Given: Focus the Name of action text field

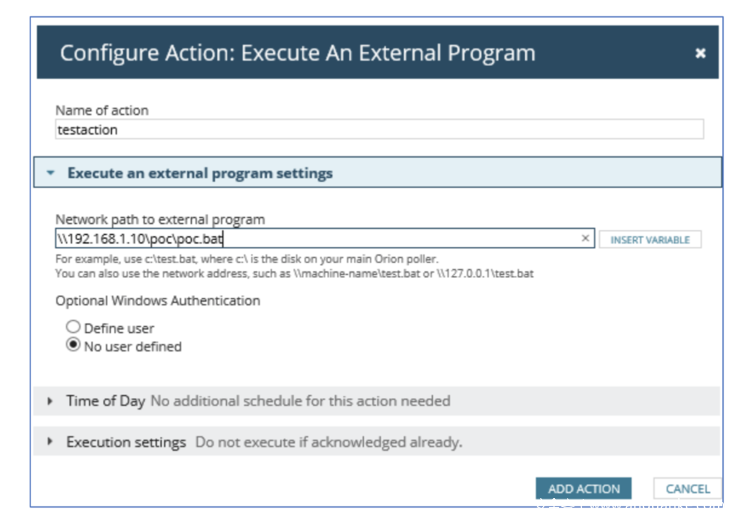Looking at the screenshot, I should [x=379, y=130].
